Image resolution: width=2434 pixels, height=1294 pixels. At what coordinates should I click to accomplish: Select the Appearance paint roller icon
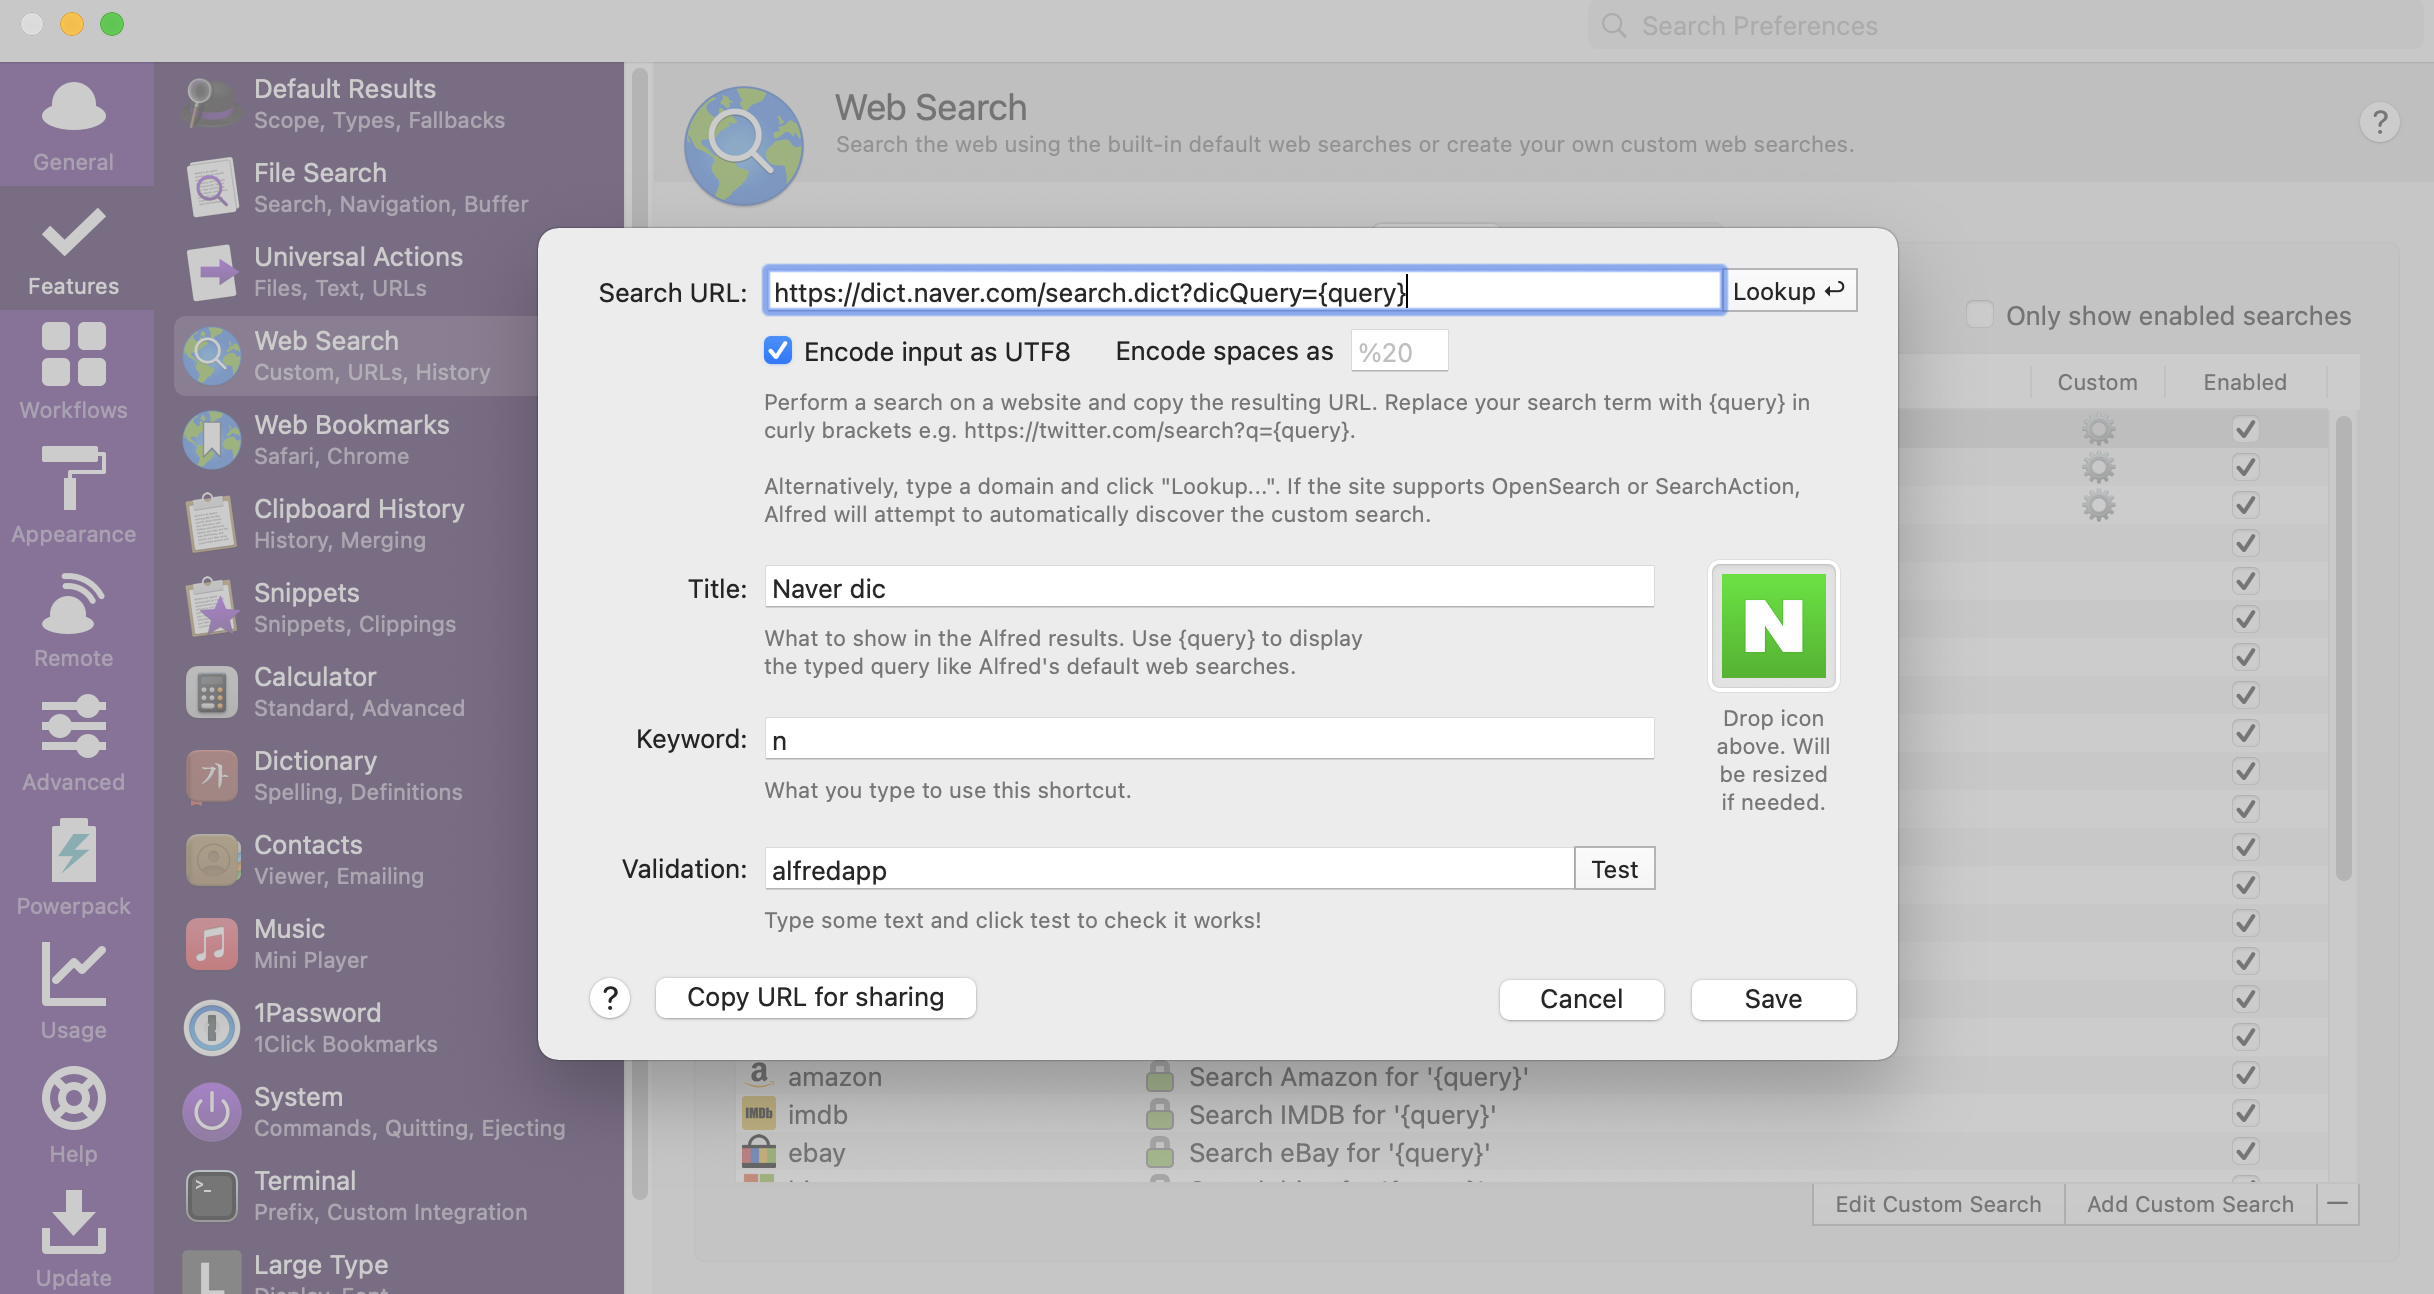(x=73, y=479)
